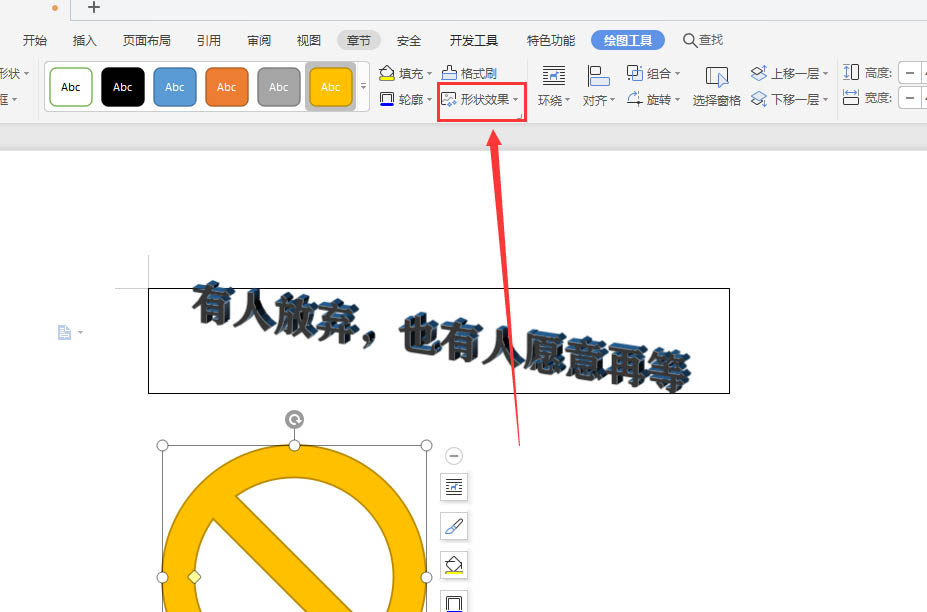Image resolution: width=927 pixels, height=612 pixels.
Task: Open the 对齐 (Align) dropdown
Action: click(597, 99)
